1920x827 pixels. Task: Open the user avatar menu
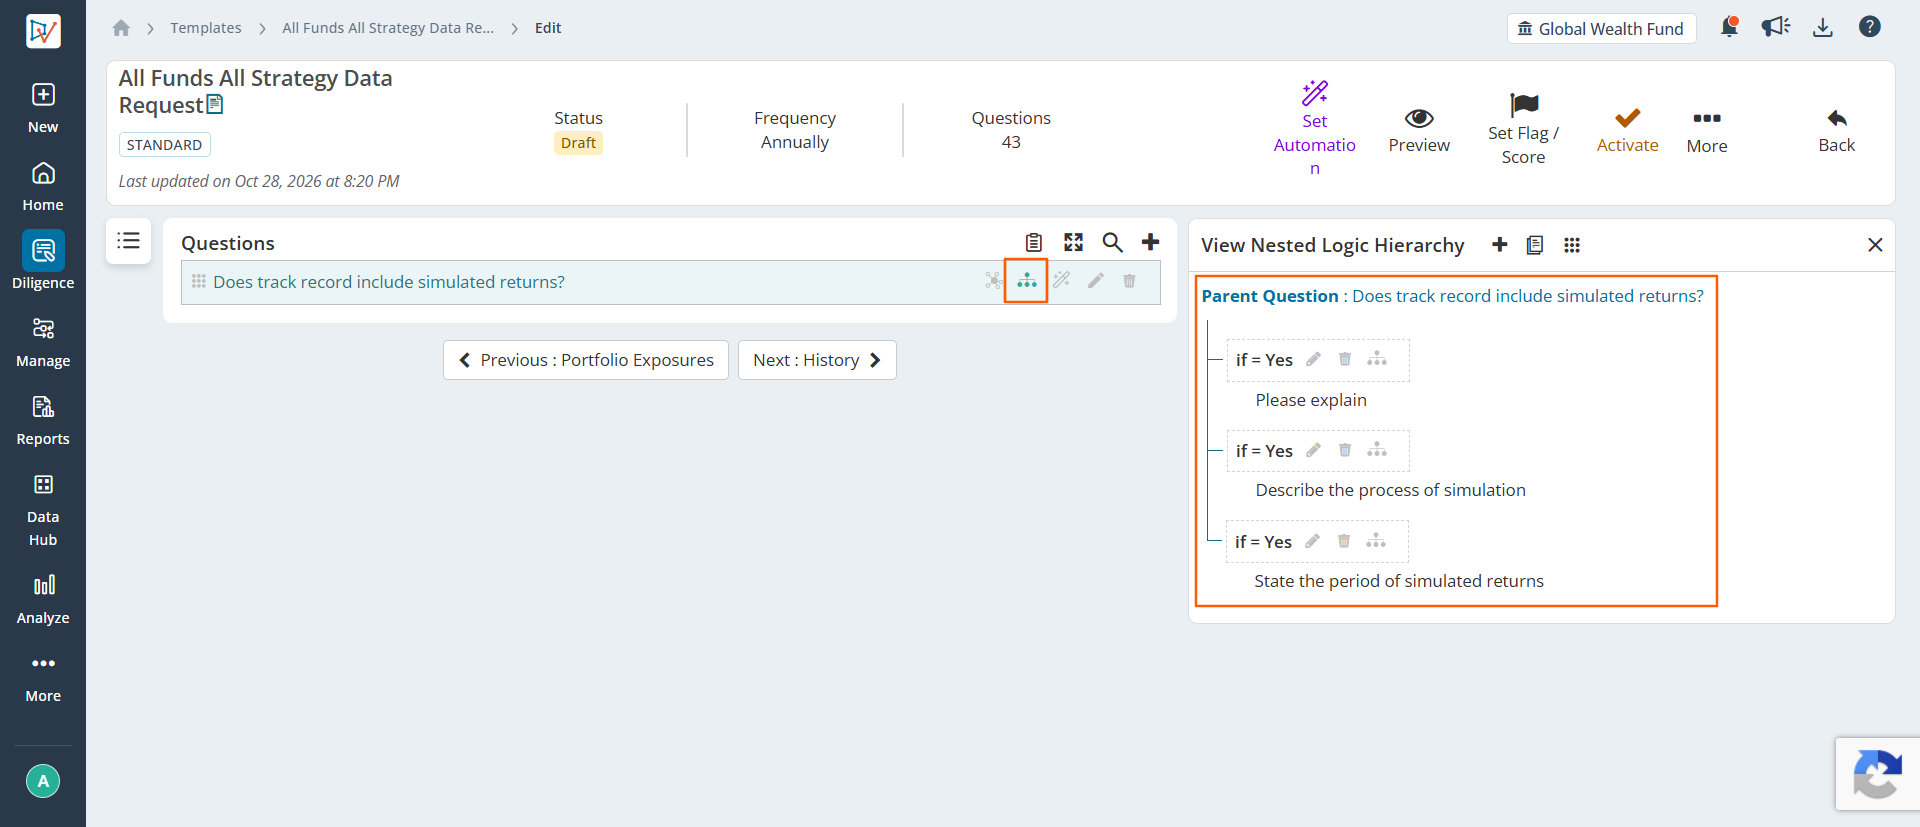pos(43,781)
